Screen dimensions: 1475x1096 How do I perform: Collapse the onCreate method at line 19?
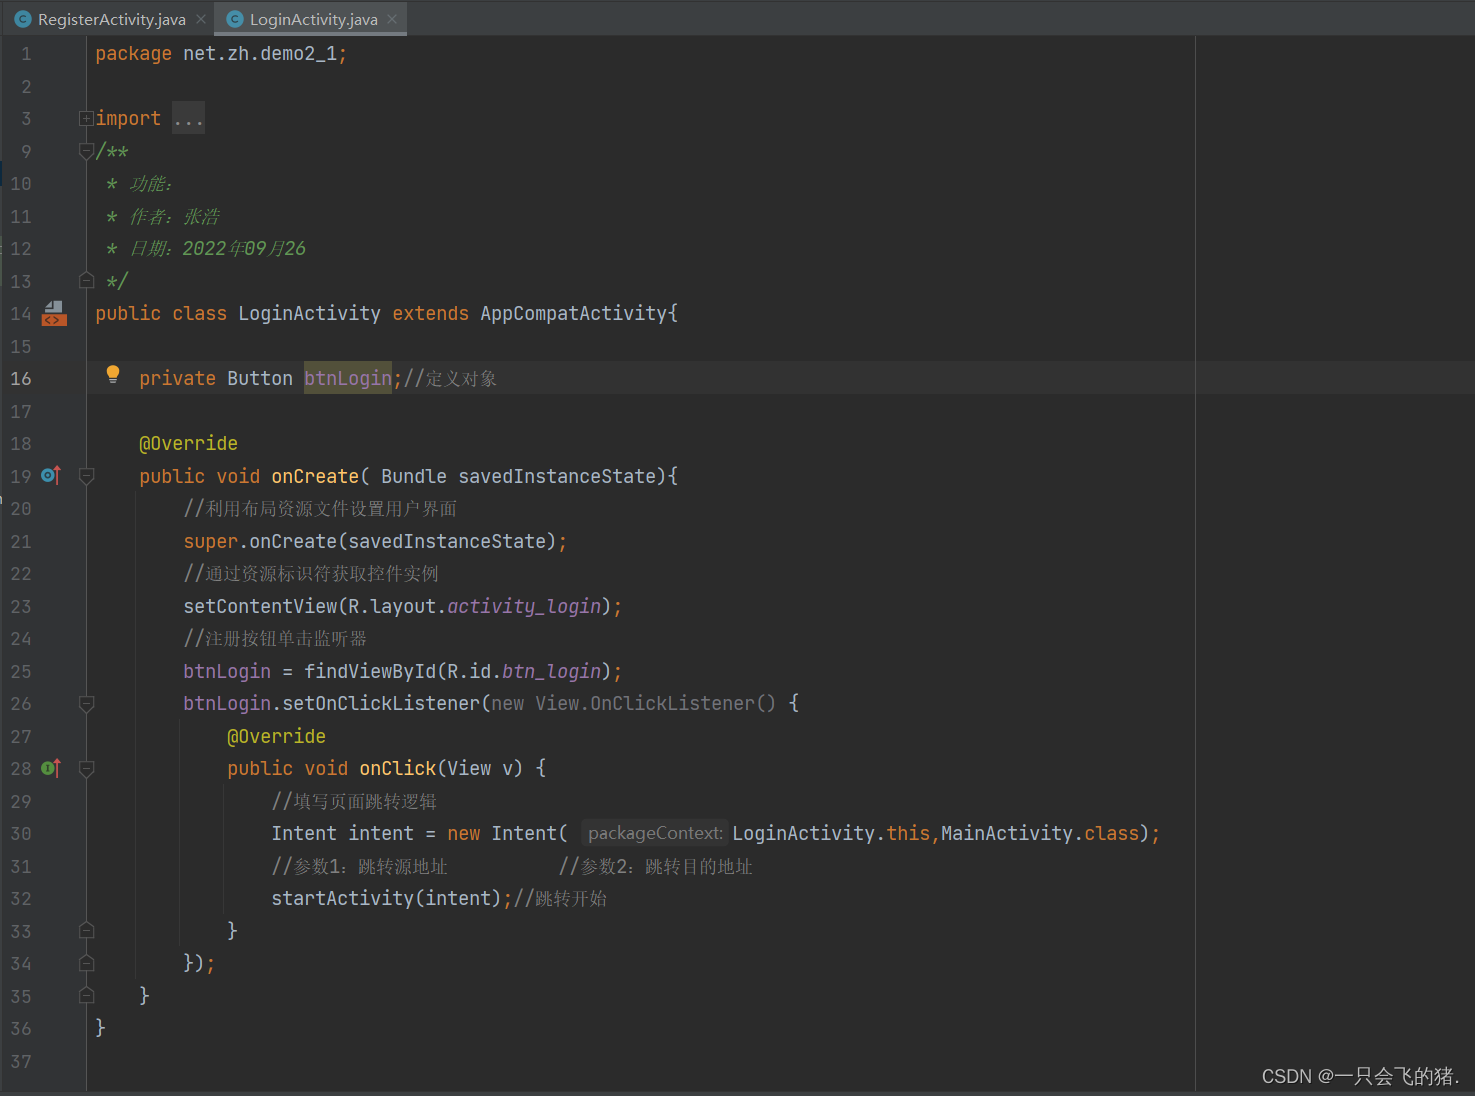click(x=86, y=477)
